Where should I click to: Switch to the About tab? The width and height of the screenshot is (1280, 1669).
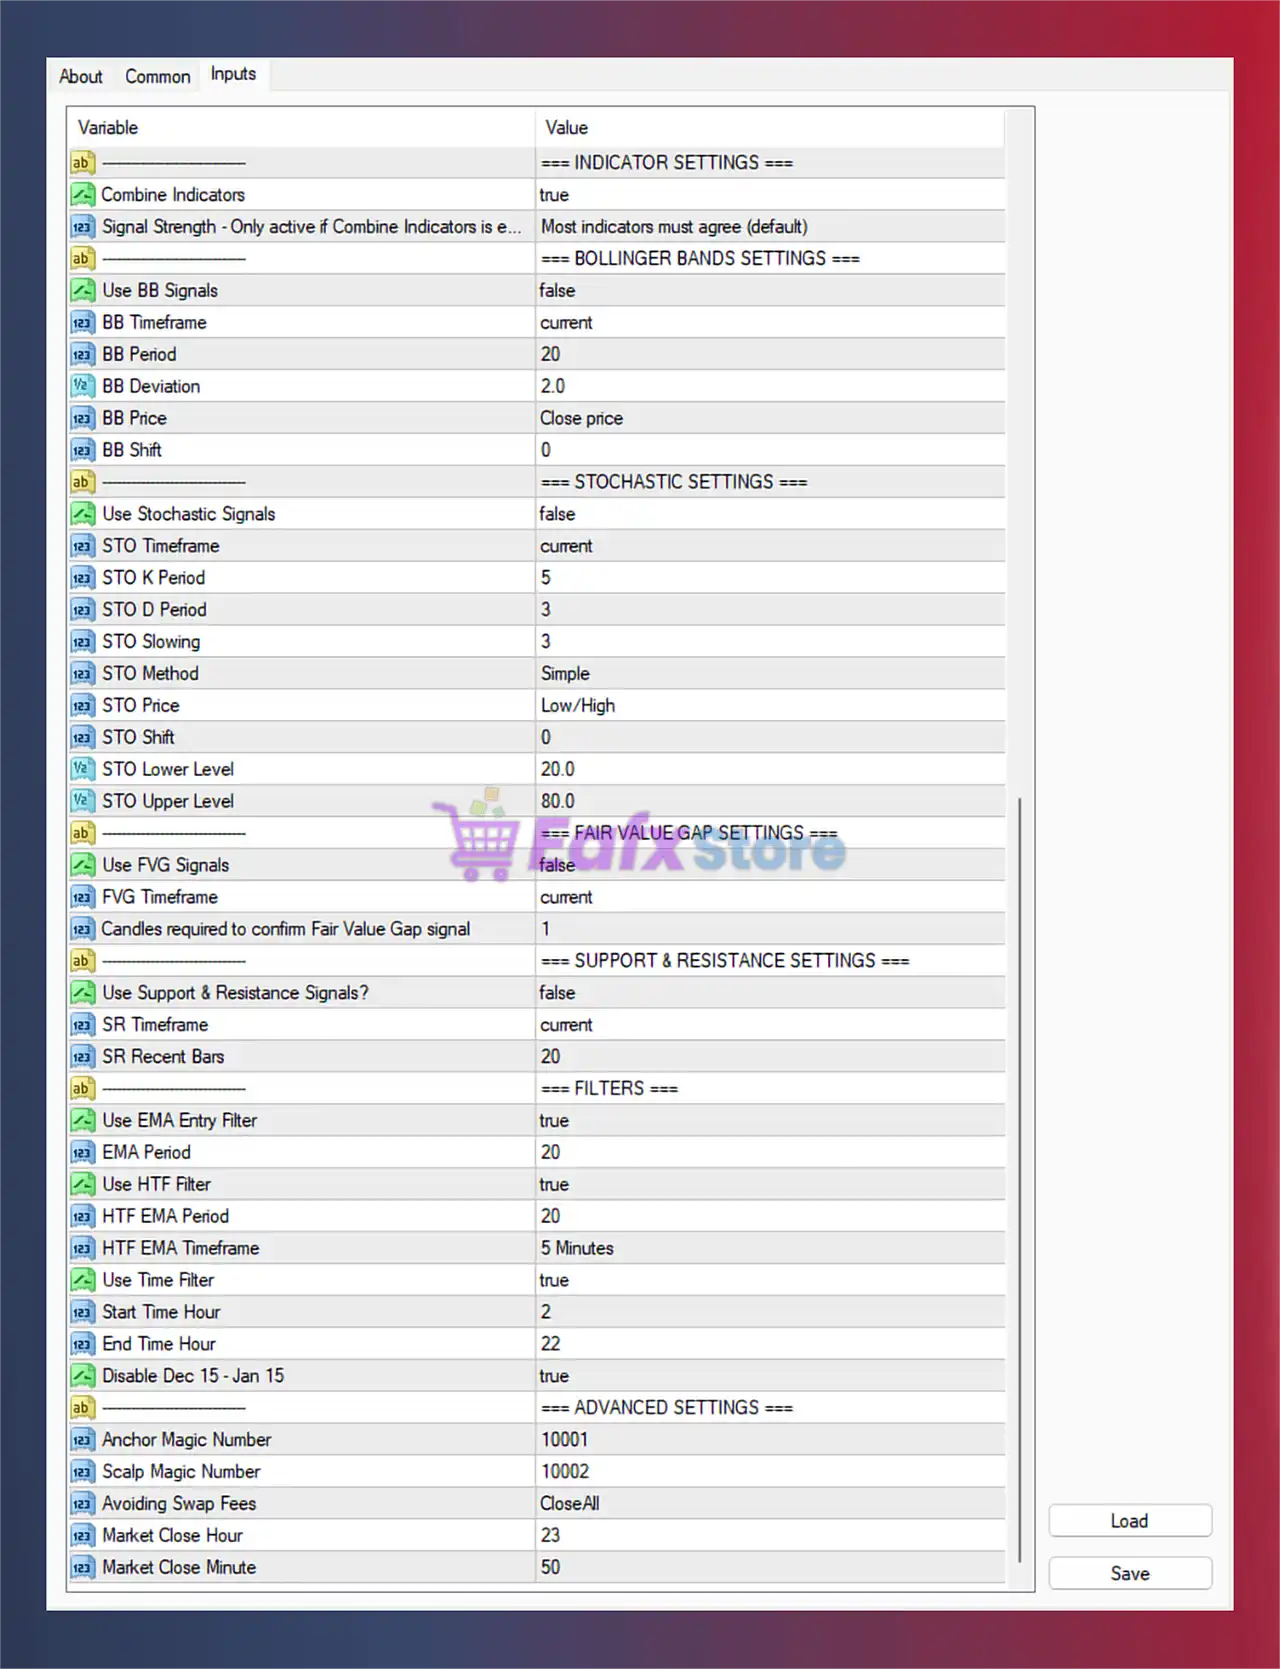[x=80, y=76]
